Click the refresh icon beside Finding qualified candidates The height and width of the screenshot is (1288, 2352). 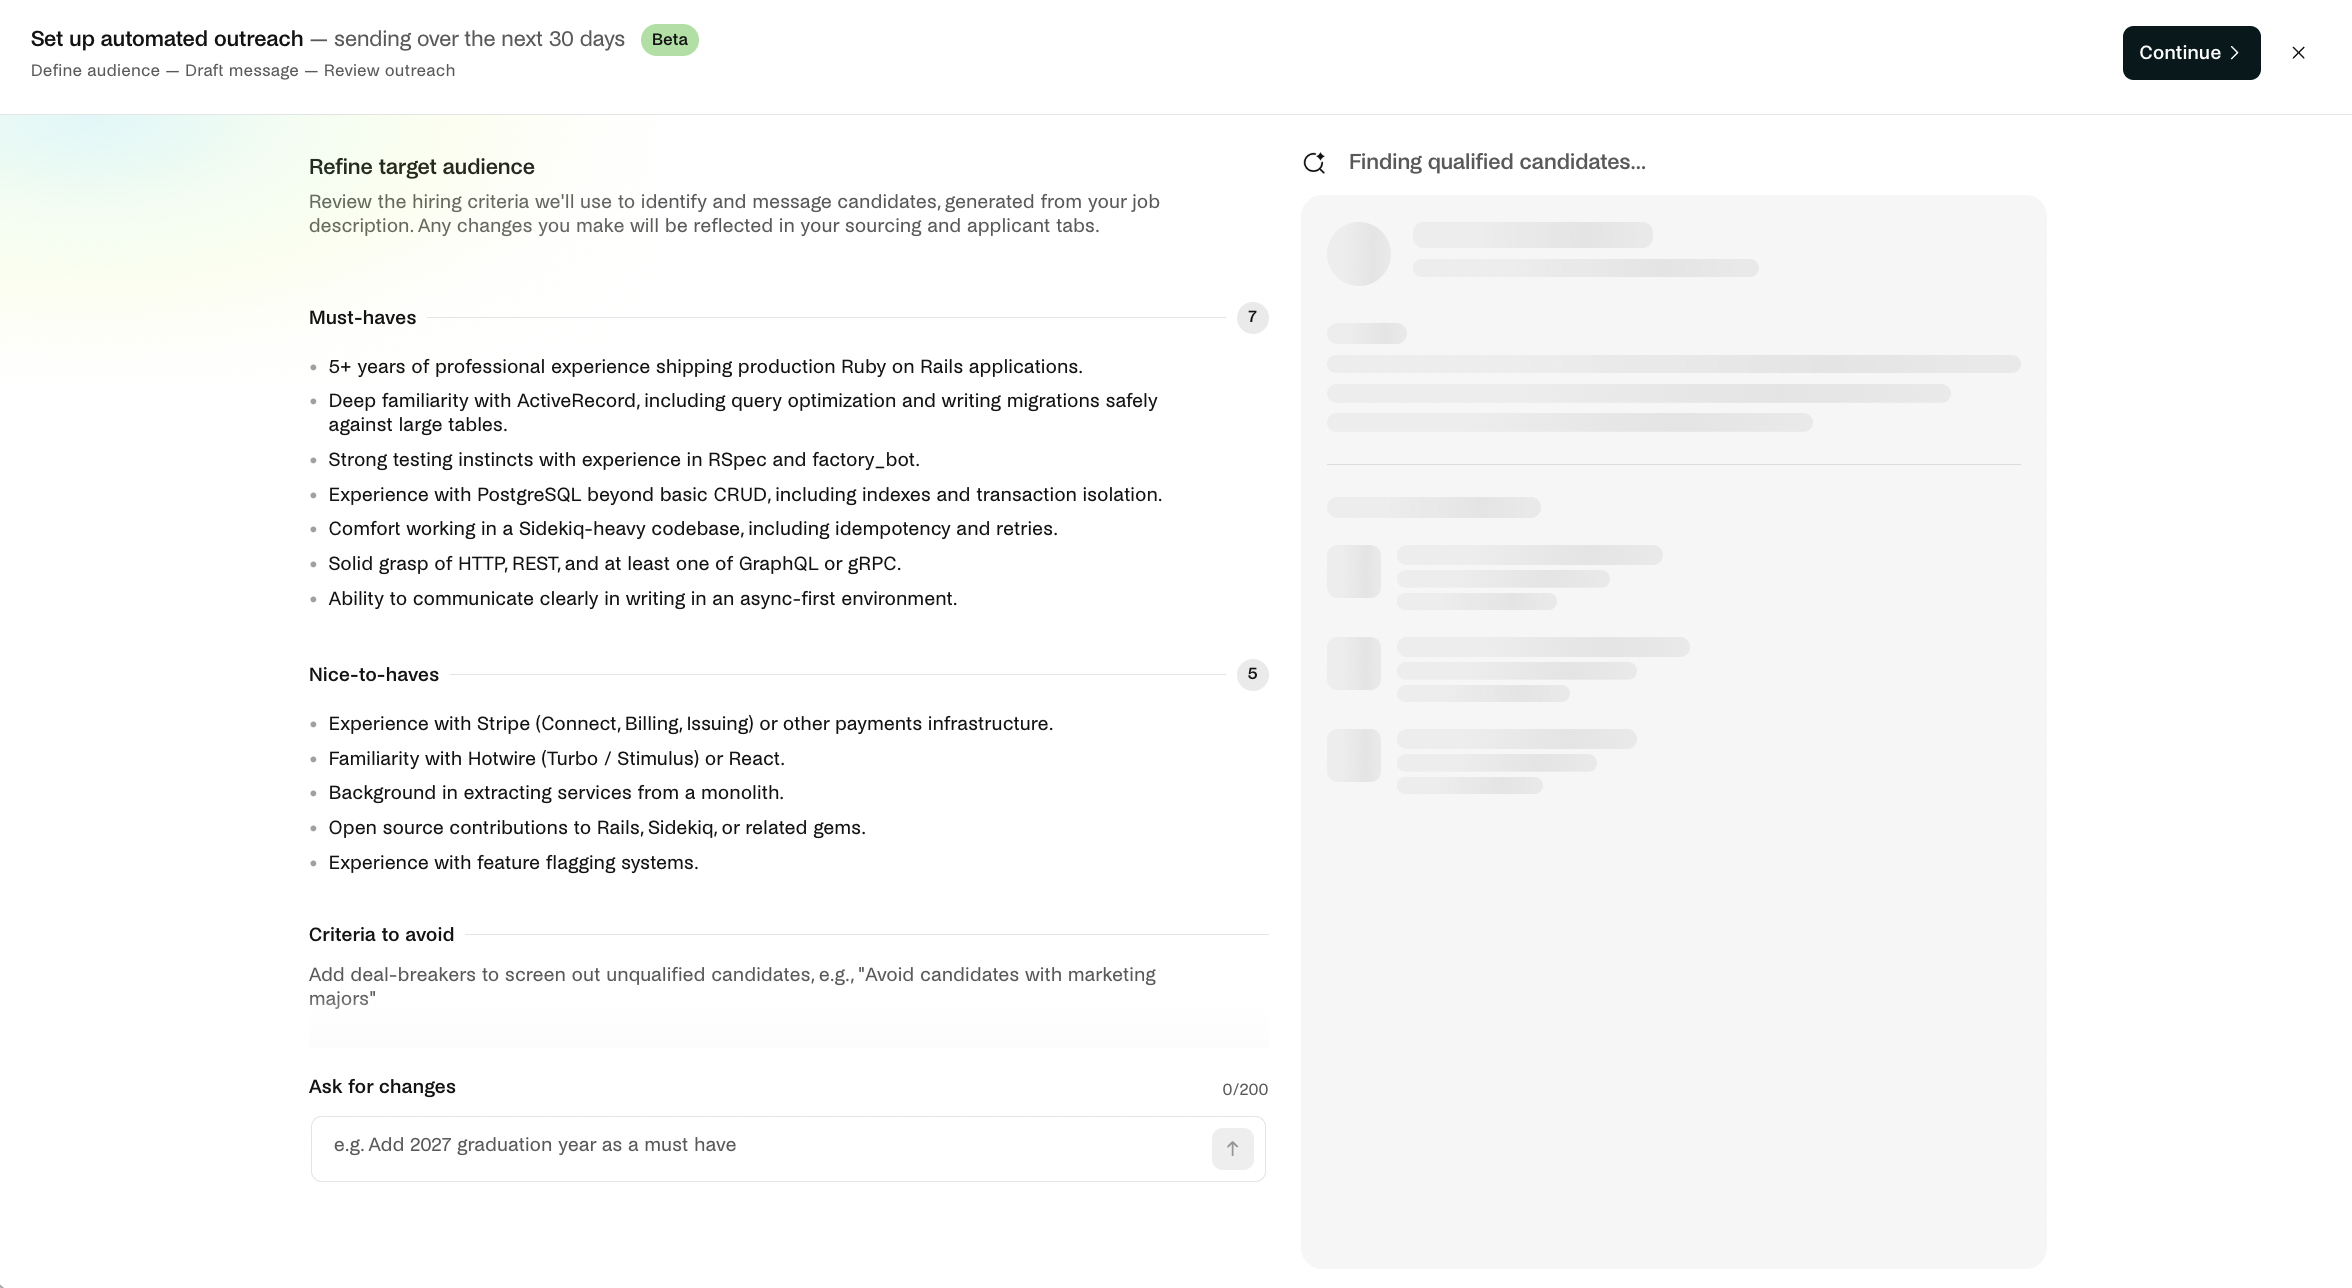[x=1314, y=163]
